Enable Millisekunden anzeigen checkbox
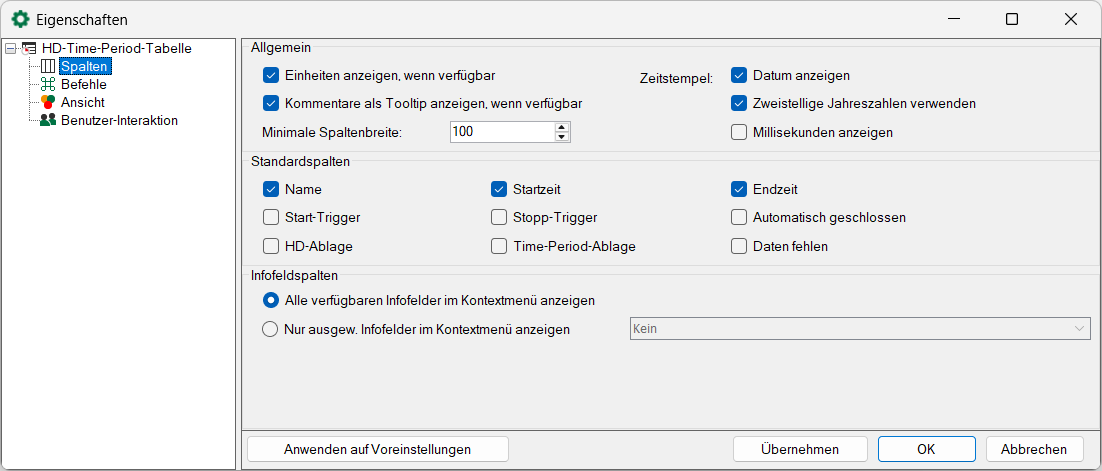This screenshot has width=1102, height=471. tap(739, 132)
